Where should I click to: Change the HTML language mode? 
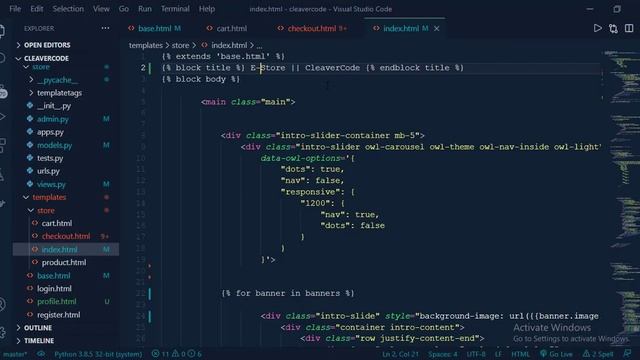coord(520,354)
